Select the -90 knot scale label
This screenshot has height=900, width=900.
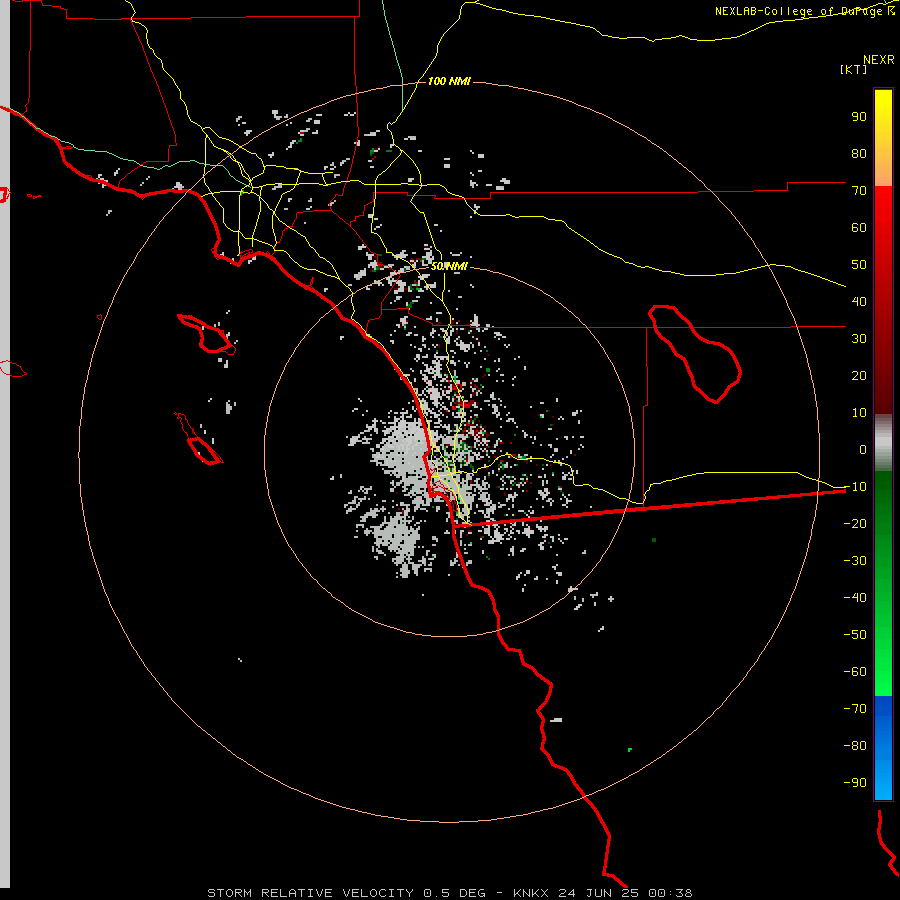[x=855, y=782]
